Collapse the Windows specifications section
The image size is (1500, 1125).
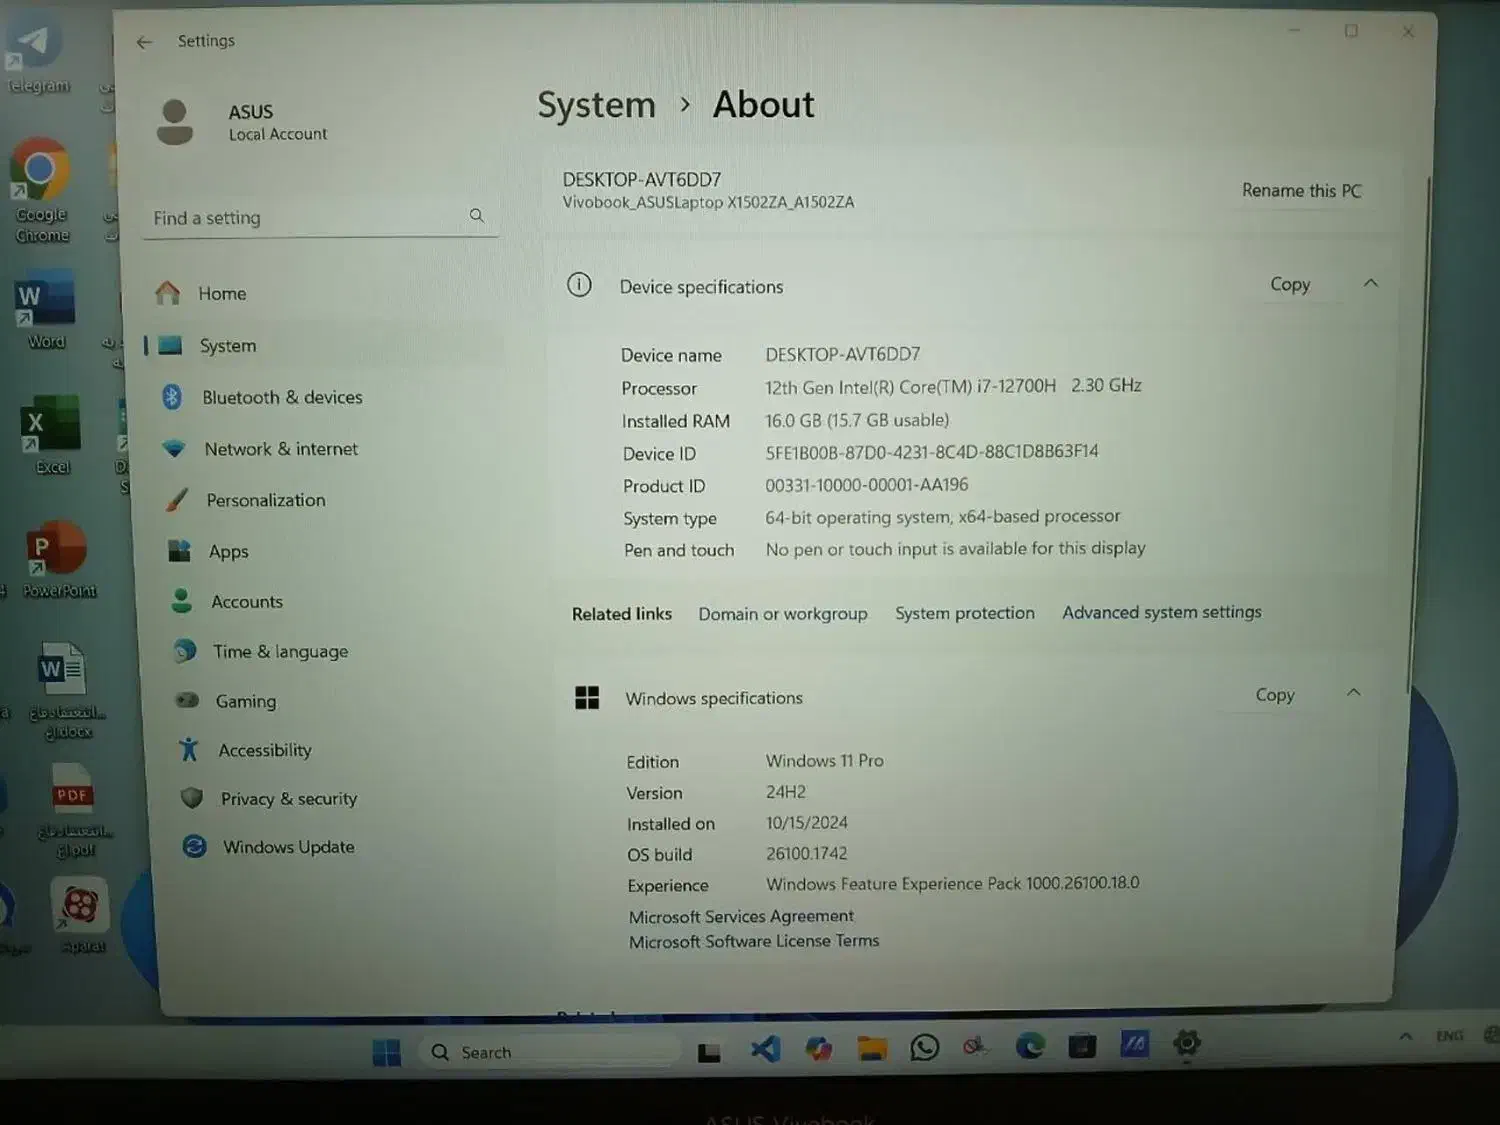(1353, 693)
